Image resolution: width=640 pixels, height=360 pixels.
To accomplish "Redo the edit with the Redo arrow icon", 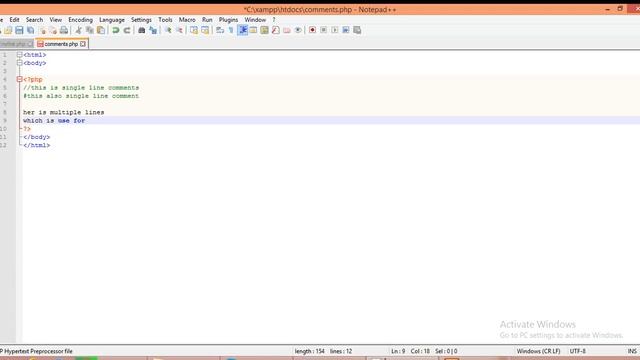I will 127,30.
